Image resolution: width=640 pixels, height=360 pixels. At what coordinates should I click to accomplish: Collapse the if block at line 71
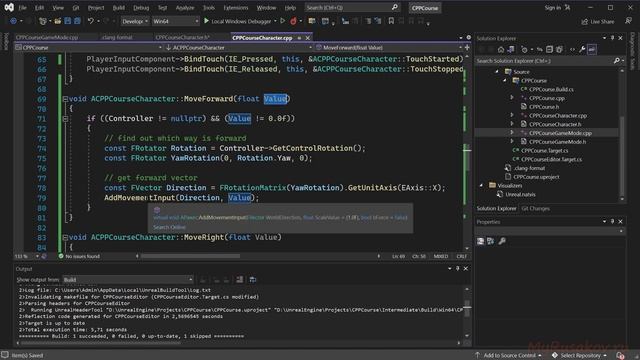coord(65,118)
